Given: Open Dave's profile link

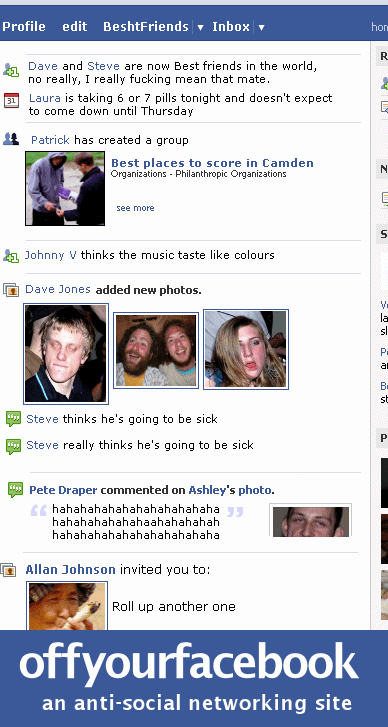Looking at the screenshot, I should click(x=43, y=66).
